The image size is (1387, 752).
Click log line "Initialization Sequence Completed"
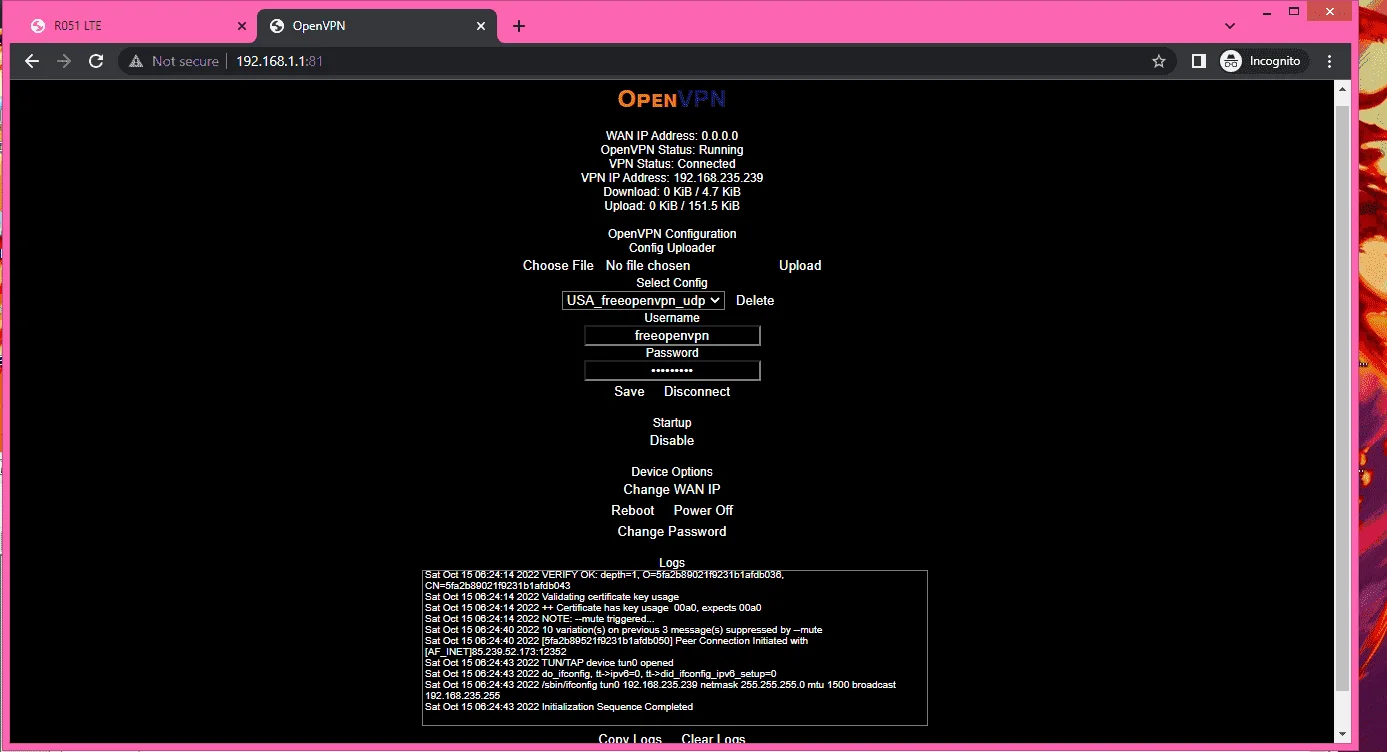559,707
